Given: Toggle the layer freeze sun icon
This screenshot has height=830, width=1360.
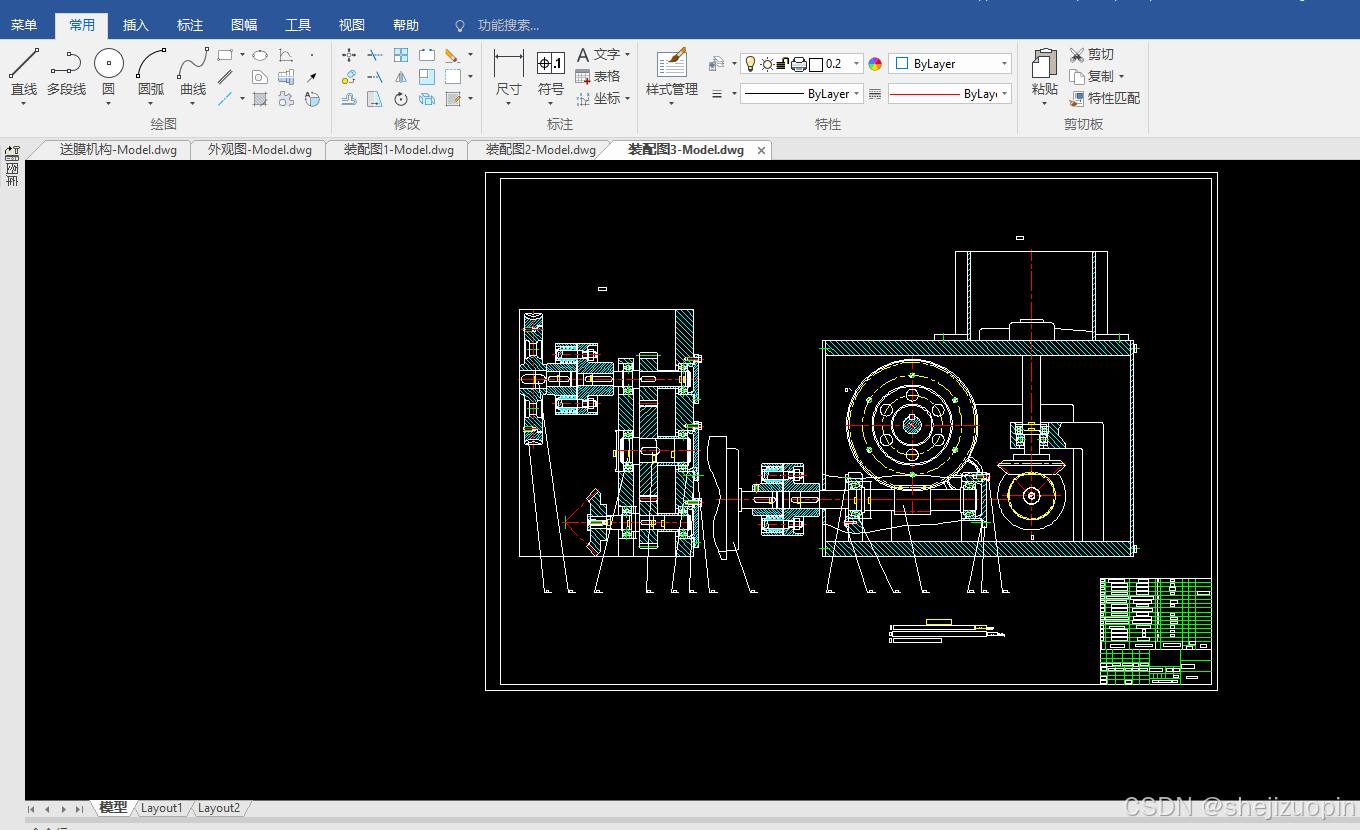Looking at the screenshot, I should 767,64.
